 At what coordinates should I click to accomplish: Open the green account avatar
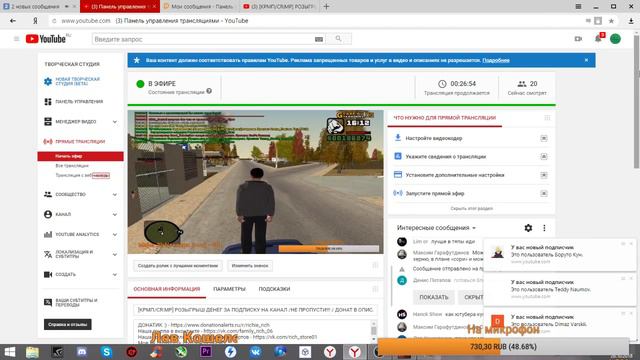coord(615,39)
